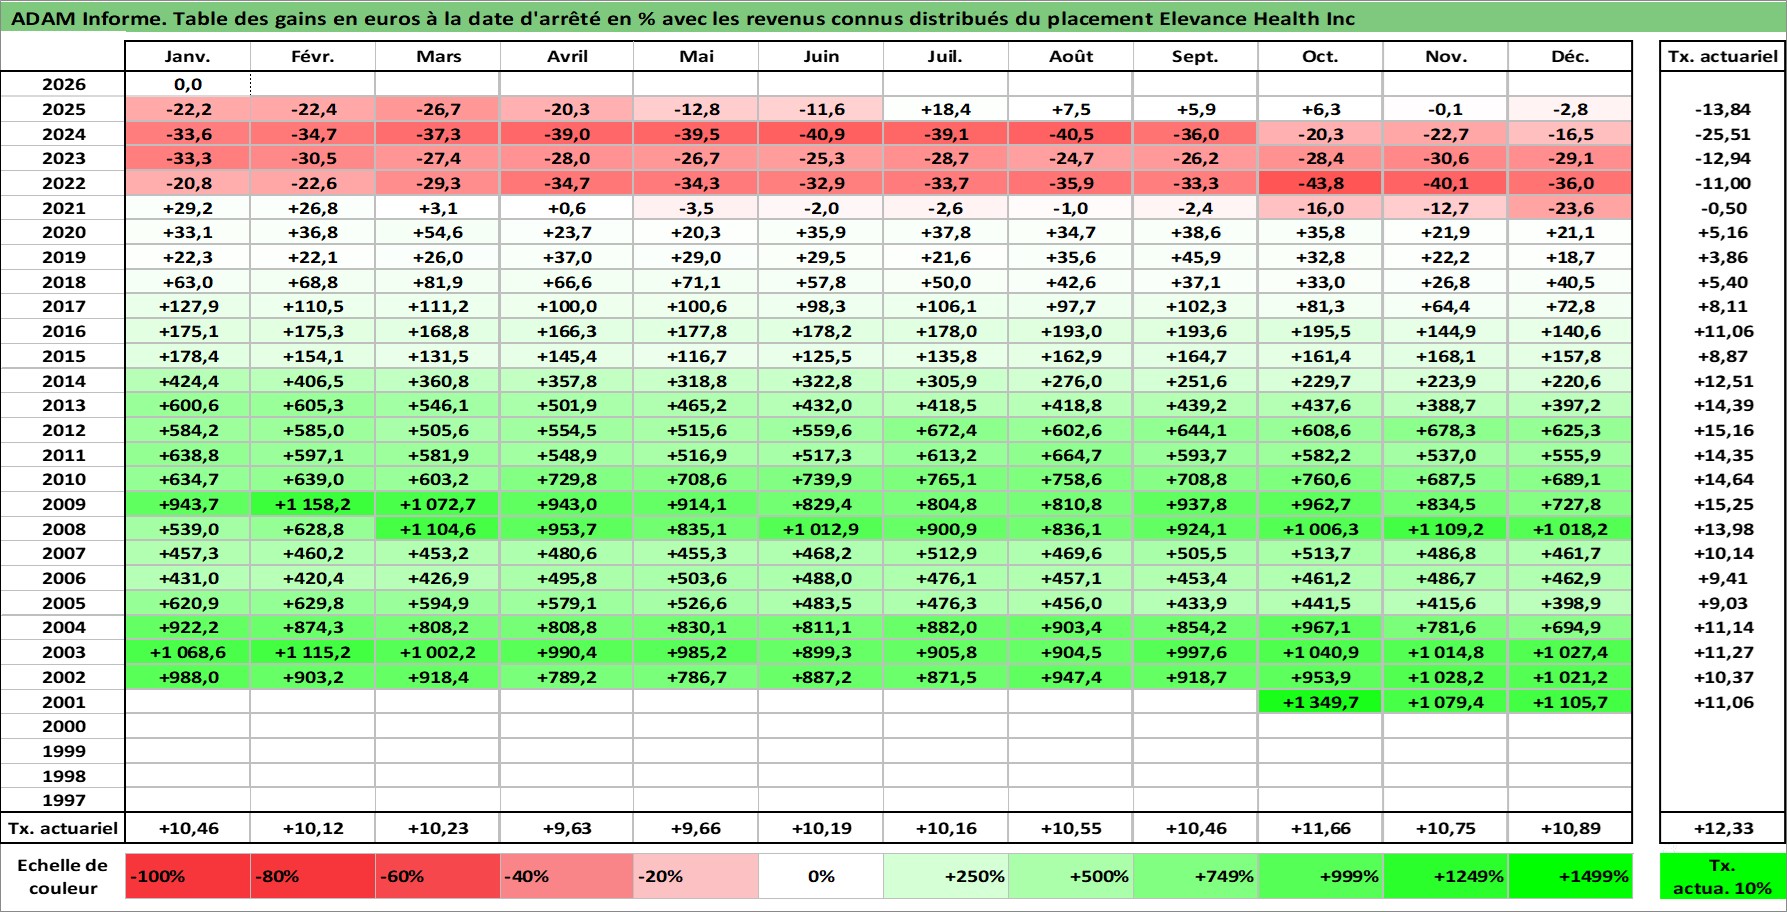Select the +0,6 cell in 2021
1787x912 pixels.
click(x=567, y=208)
